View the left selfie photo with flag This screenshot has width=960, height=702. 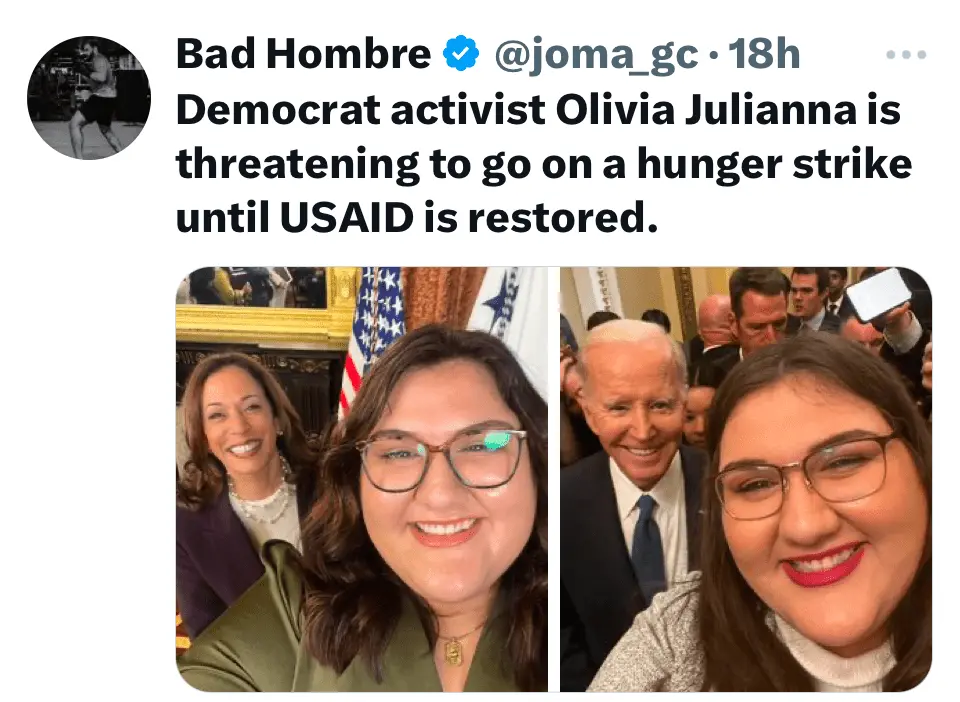pos(362,479)
